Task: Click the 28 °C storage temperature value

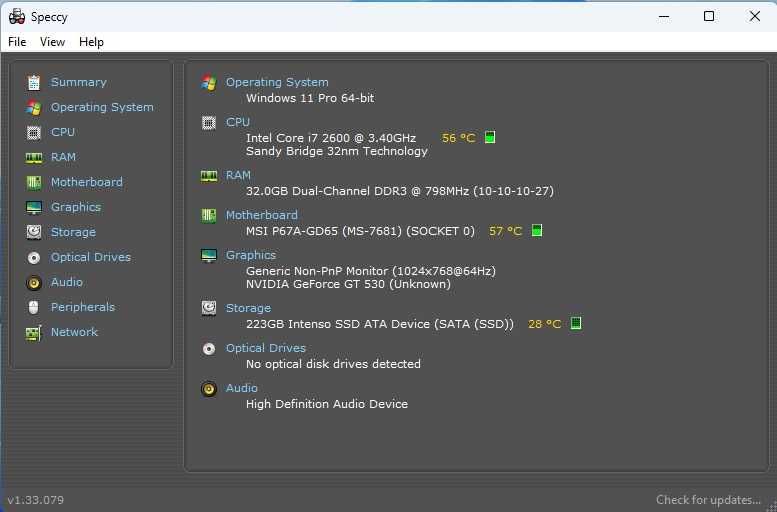Action: point(545,324)
